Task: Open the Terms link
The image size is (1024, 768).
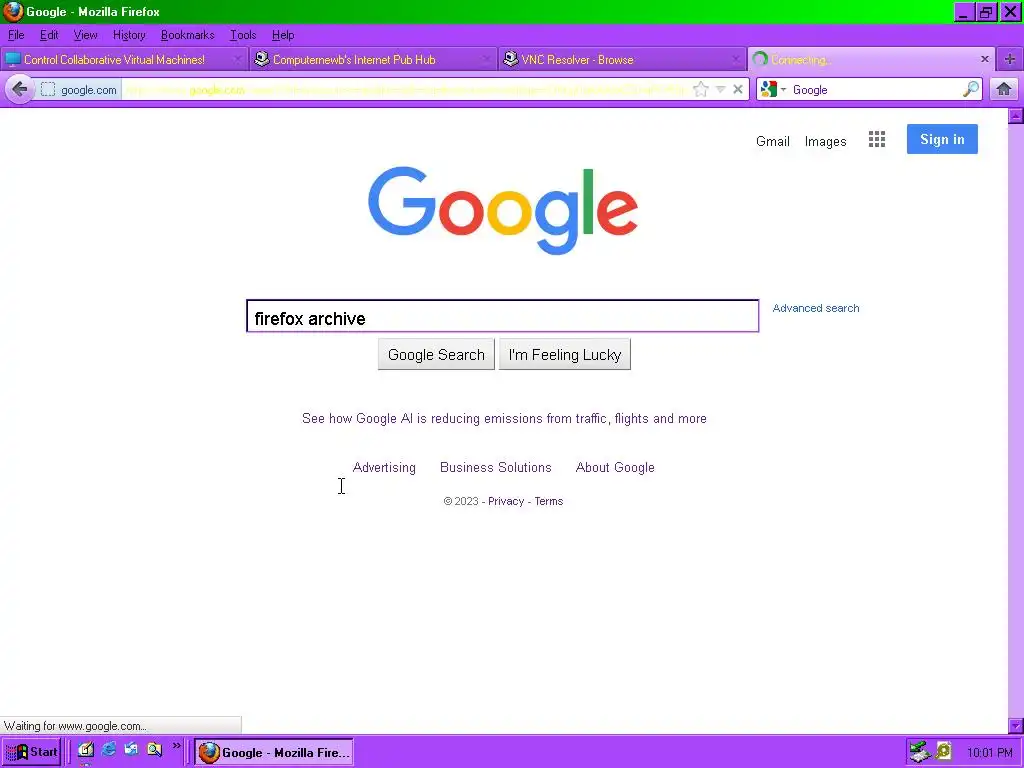Action: point(549,502)
